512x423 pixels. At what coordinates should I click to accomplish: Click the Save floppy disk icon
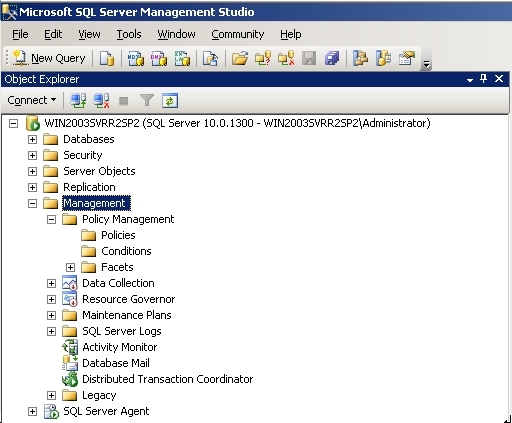coord(309,58)
